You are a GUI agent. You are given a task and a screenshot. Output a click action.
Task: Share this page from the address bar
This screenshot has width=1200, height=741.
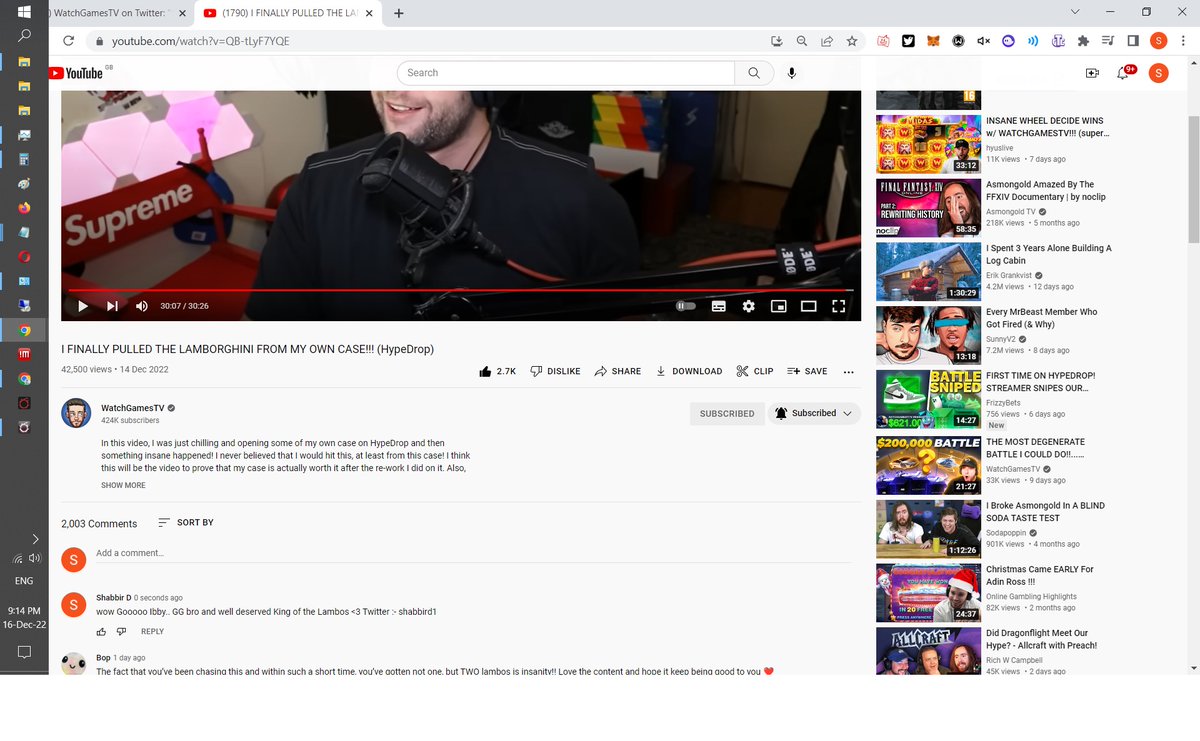coord(827,41)
